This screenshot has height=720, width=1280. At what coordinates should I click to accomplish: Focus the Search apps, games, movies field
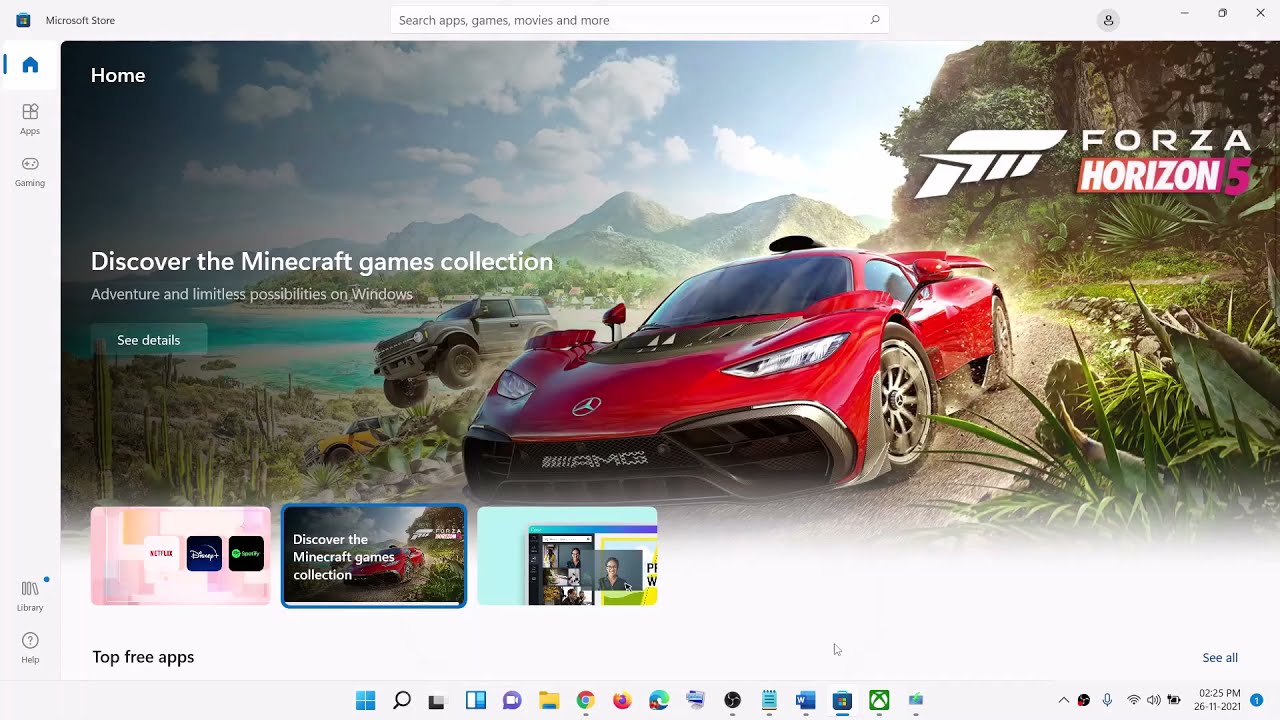click(639, 20)
